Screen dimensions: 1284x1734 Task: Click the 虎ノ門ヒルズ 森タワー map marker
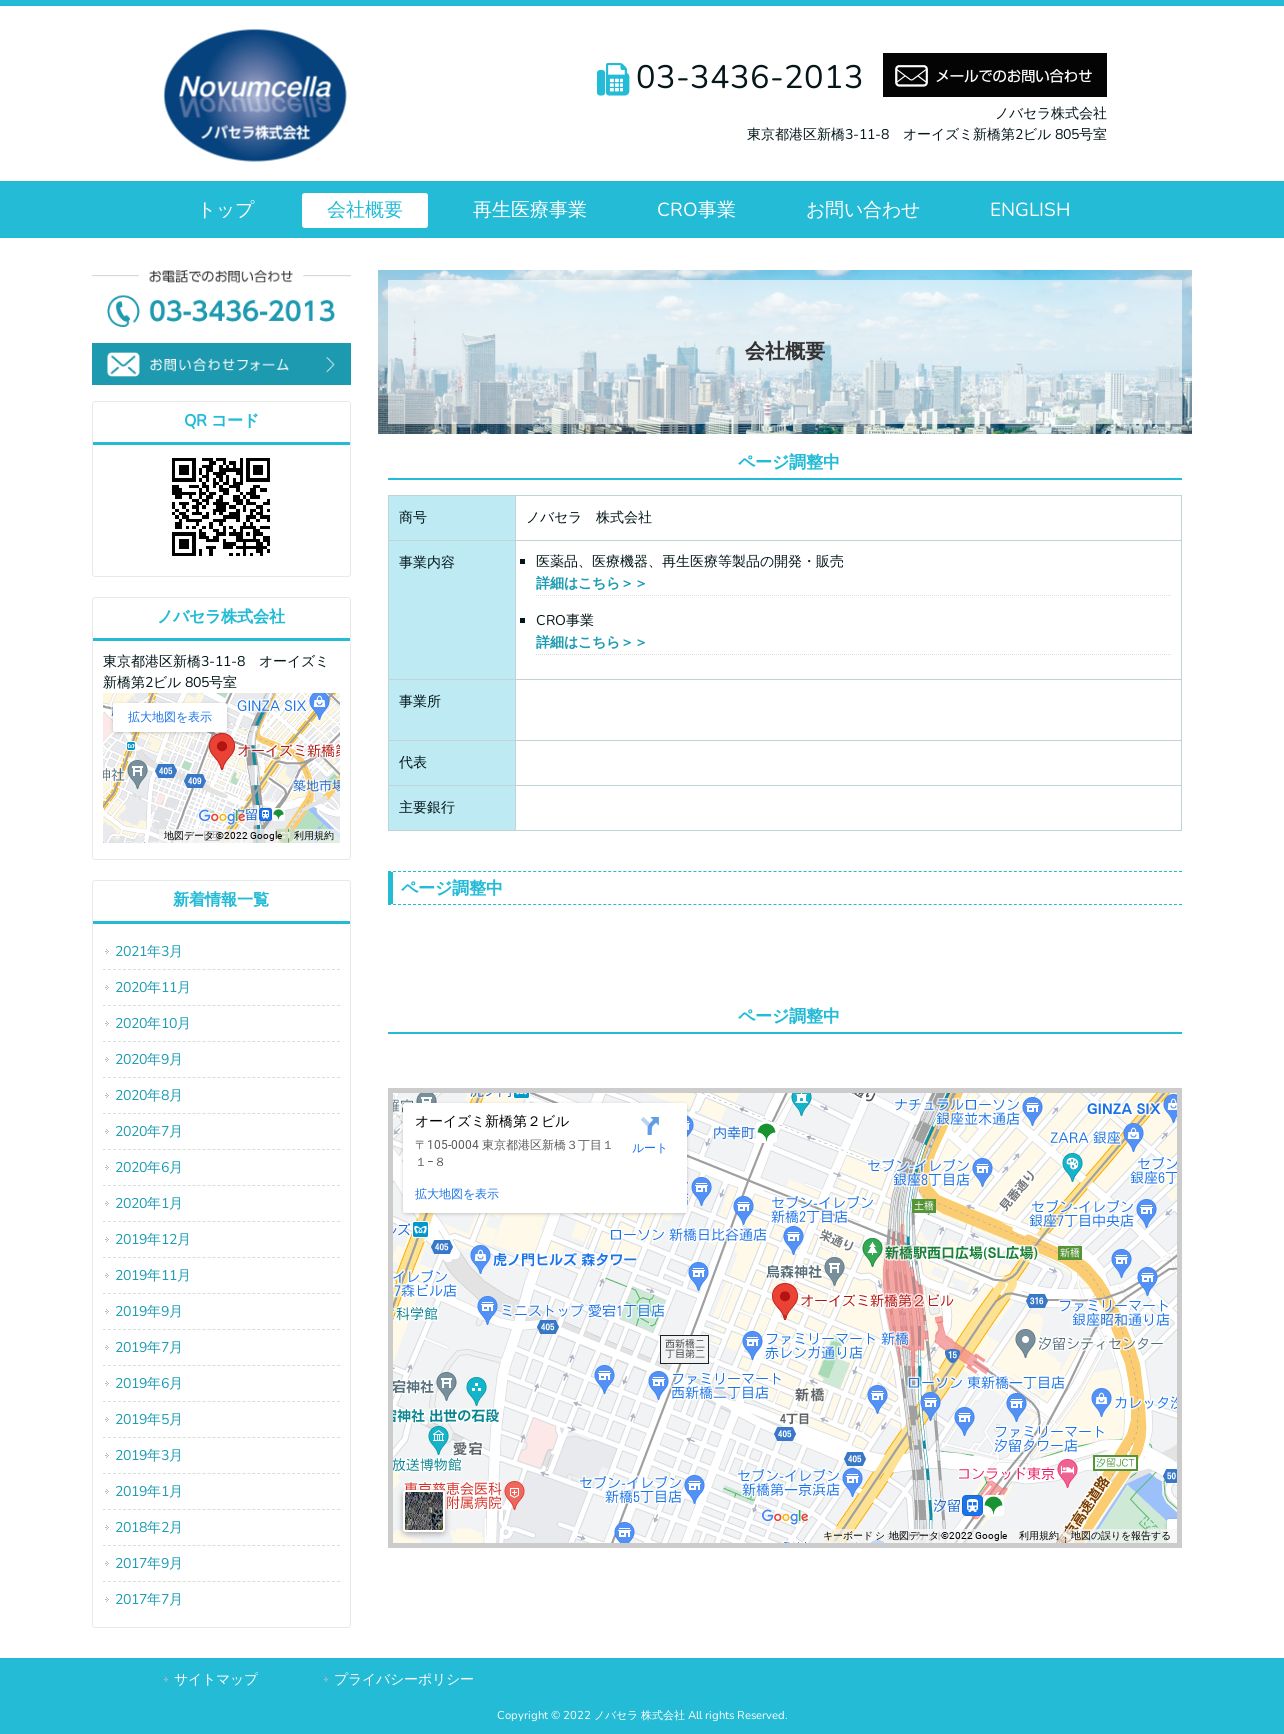480,1258
